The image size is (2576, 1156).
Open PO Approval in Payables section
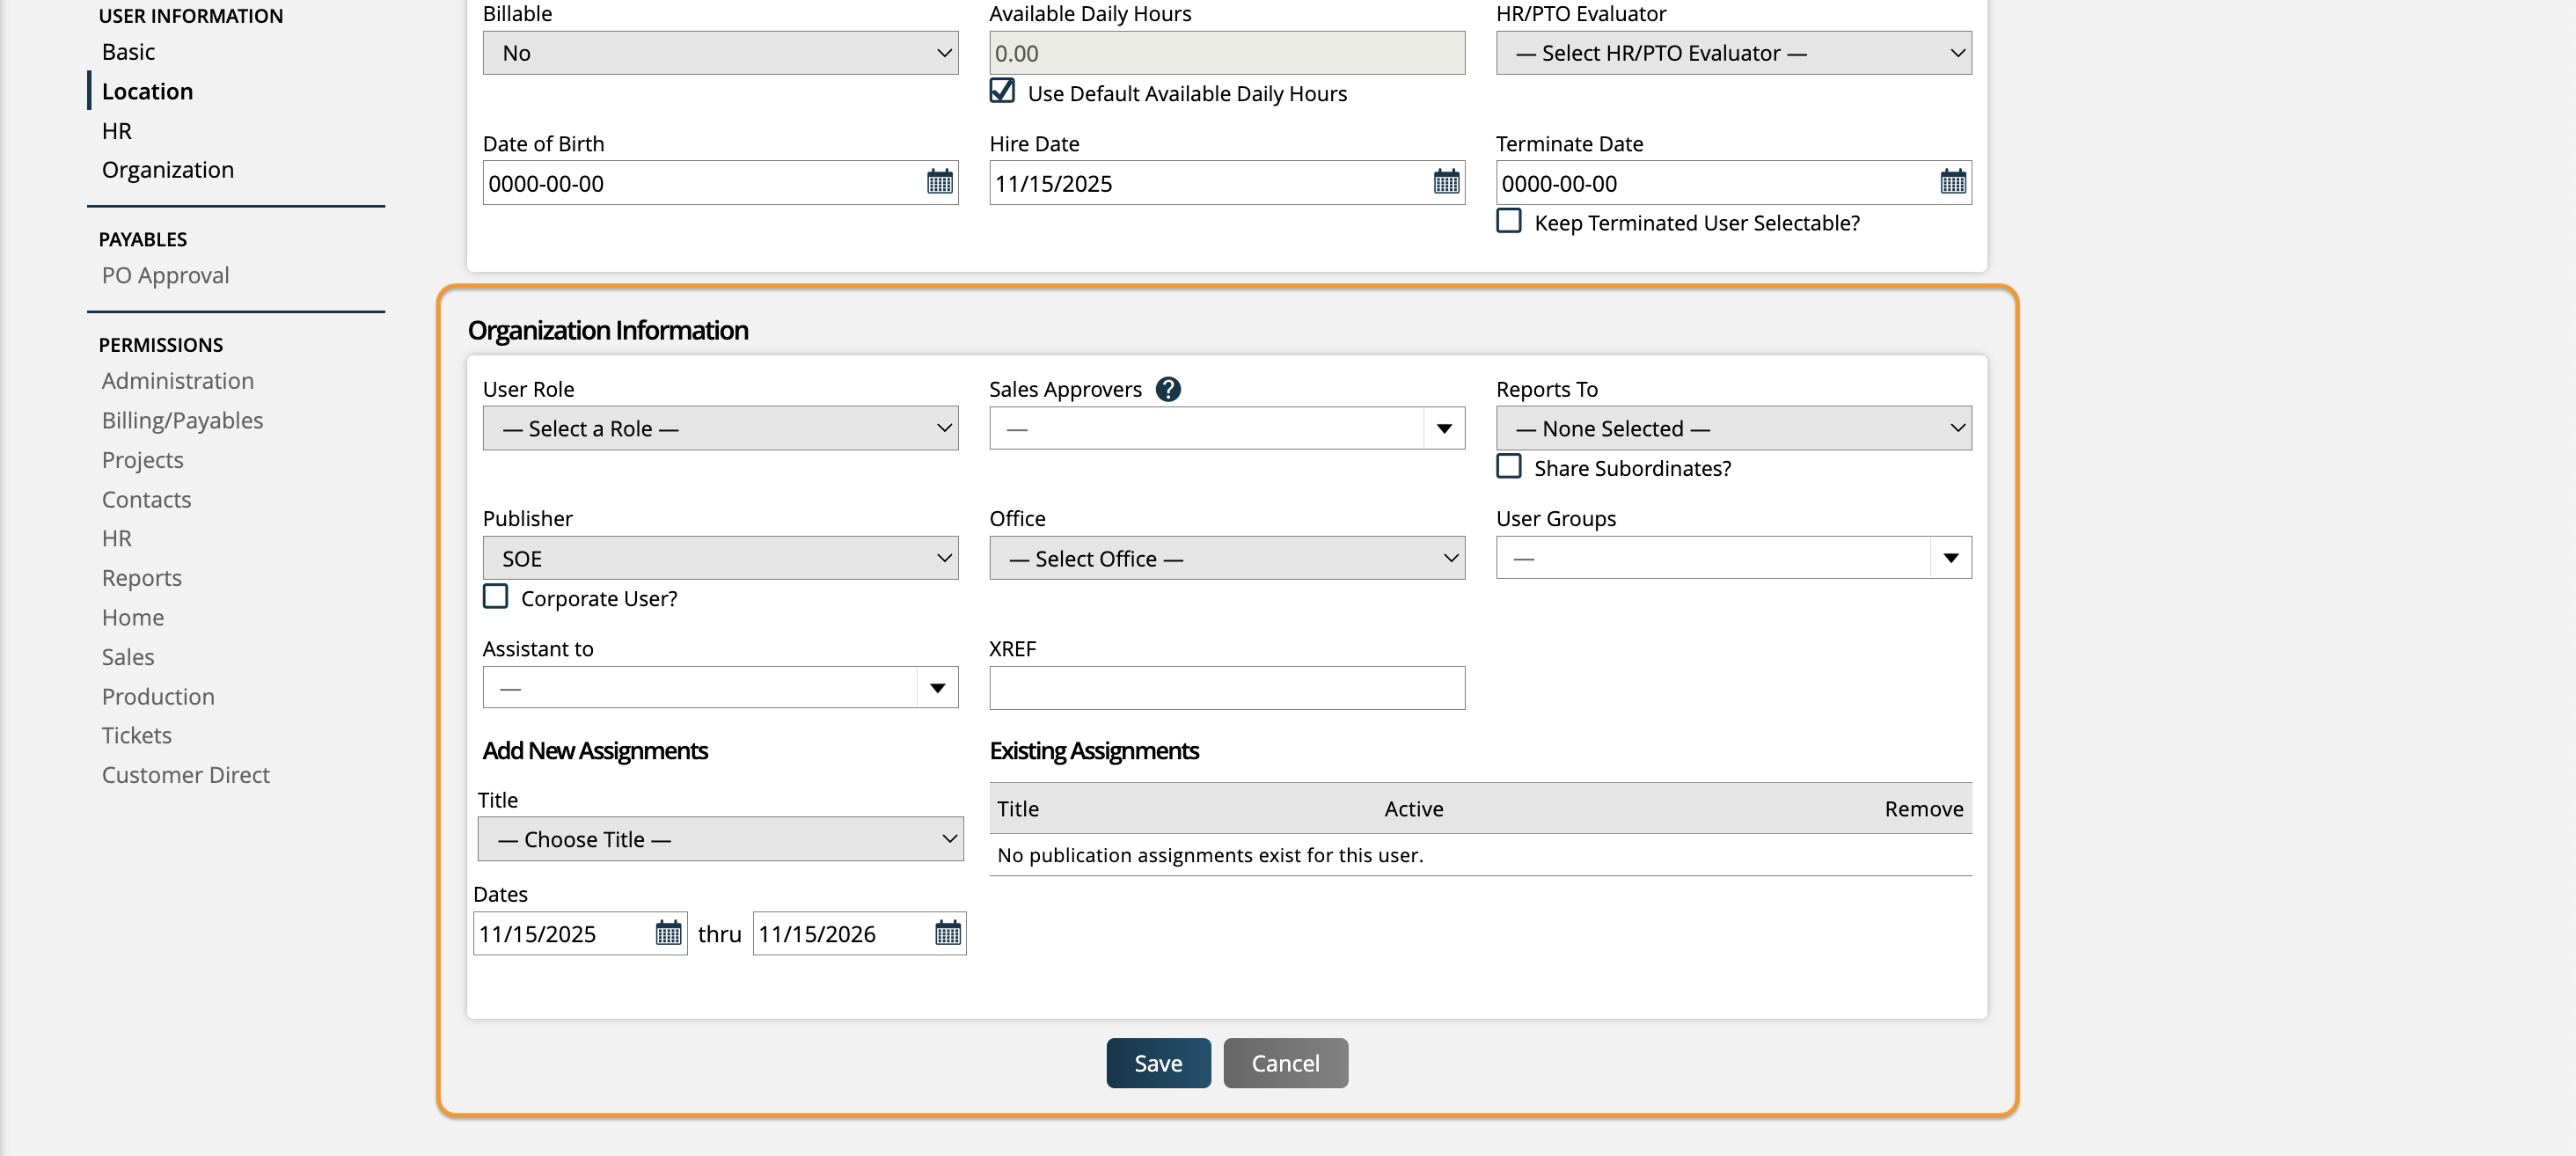click(x=165, y=275)
